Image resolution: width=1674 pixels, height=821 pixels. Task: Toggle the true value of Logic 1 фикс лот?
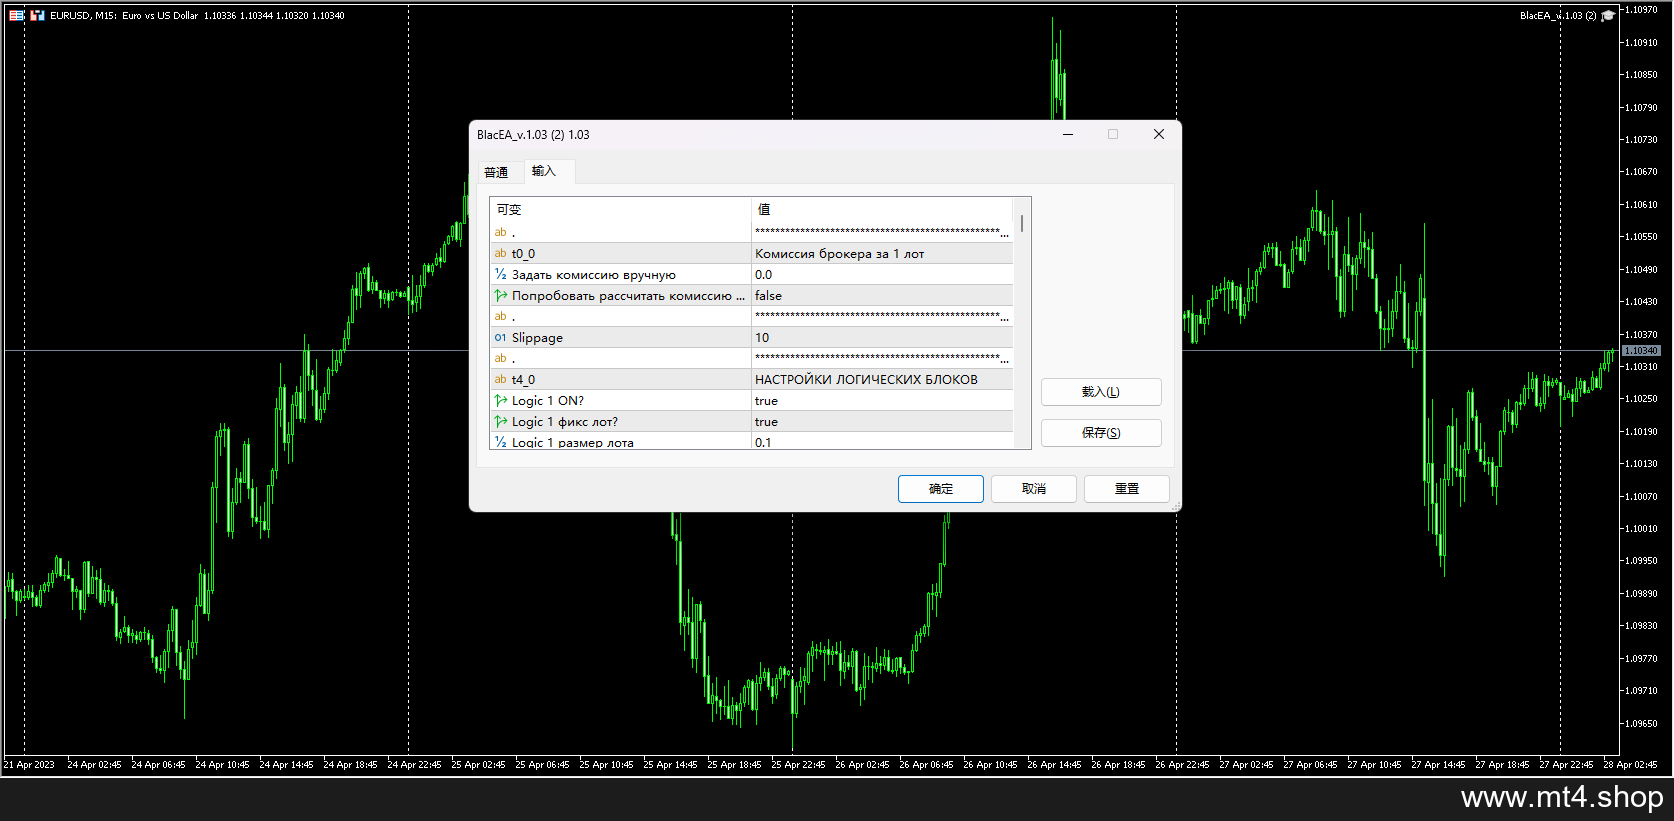coord(882,422)
